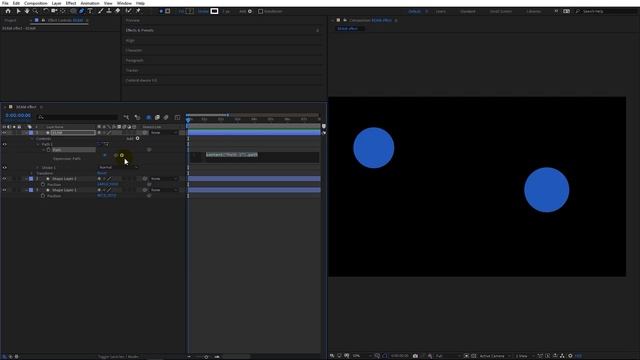This screenshot has width=640, height=360.
Task: Hide Shape Layer 1 with its eye icon
Action: (x=4, y=190)
